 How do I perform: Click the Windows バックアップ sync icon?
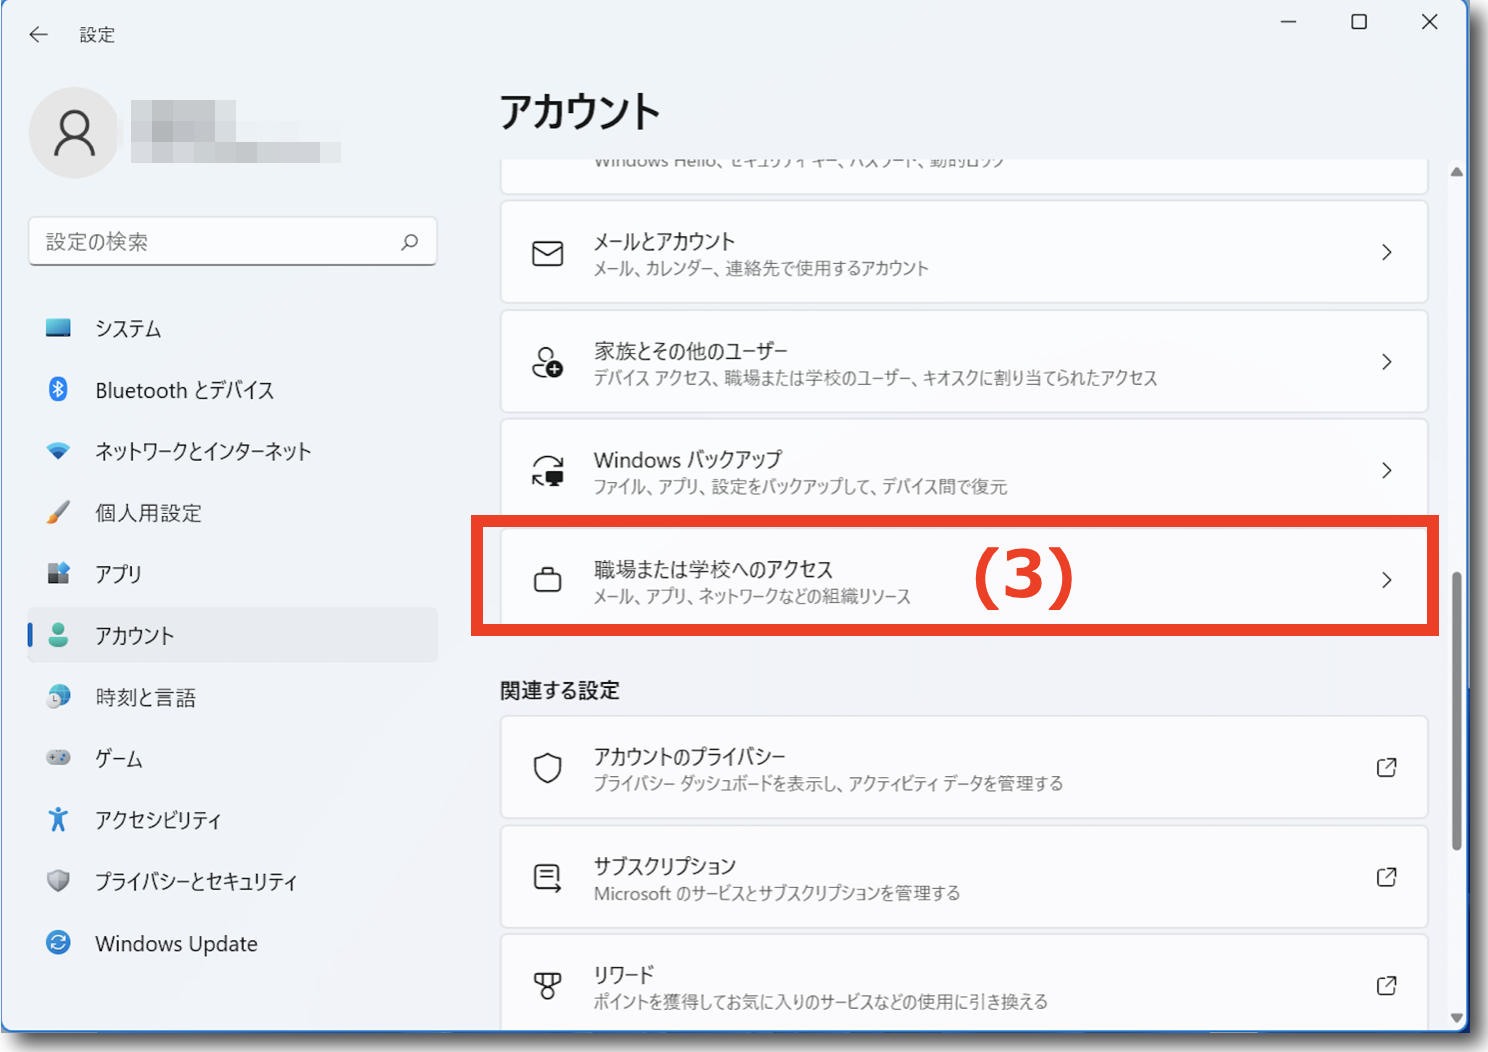pos(547,471)
